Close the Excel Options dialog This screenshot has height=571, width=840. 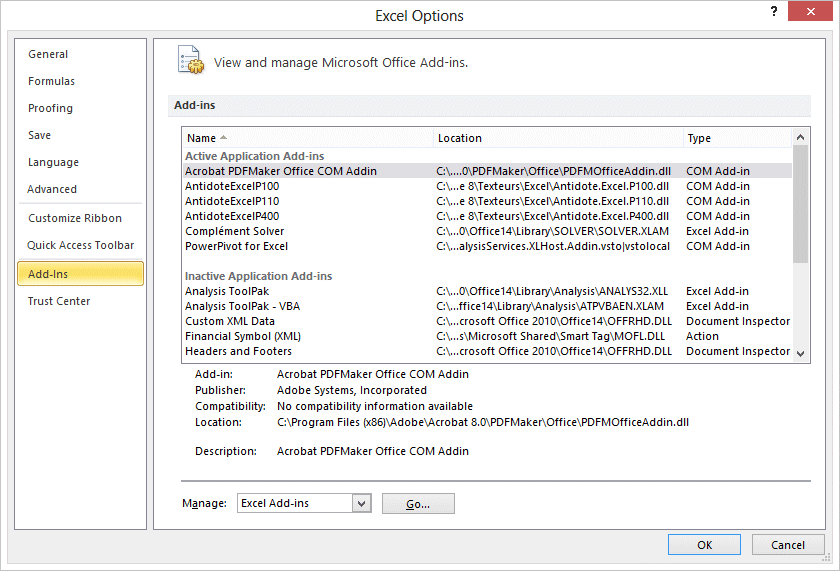tap(811, 11)
